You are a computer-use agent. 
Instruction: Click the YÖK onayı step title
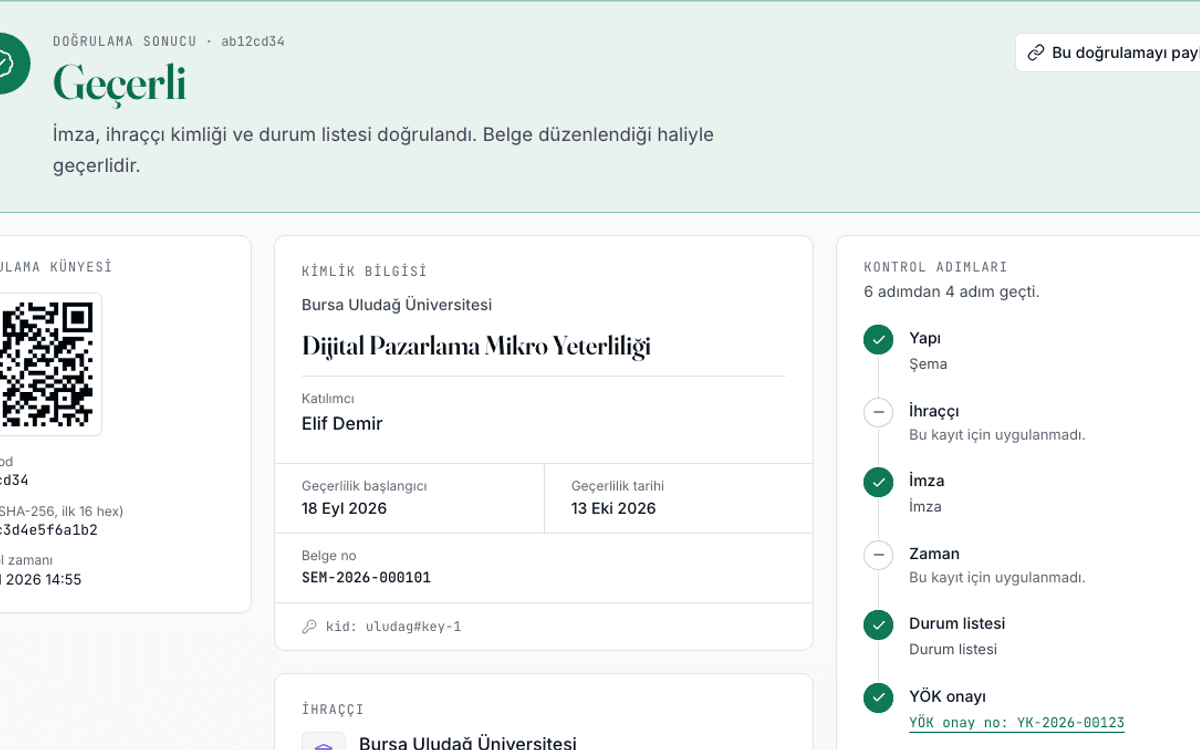(x=947, y=696)
